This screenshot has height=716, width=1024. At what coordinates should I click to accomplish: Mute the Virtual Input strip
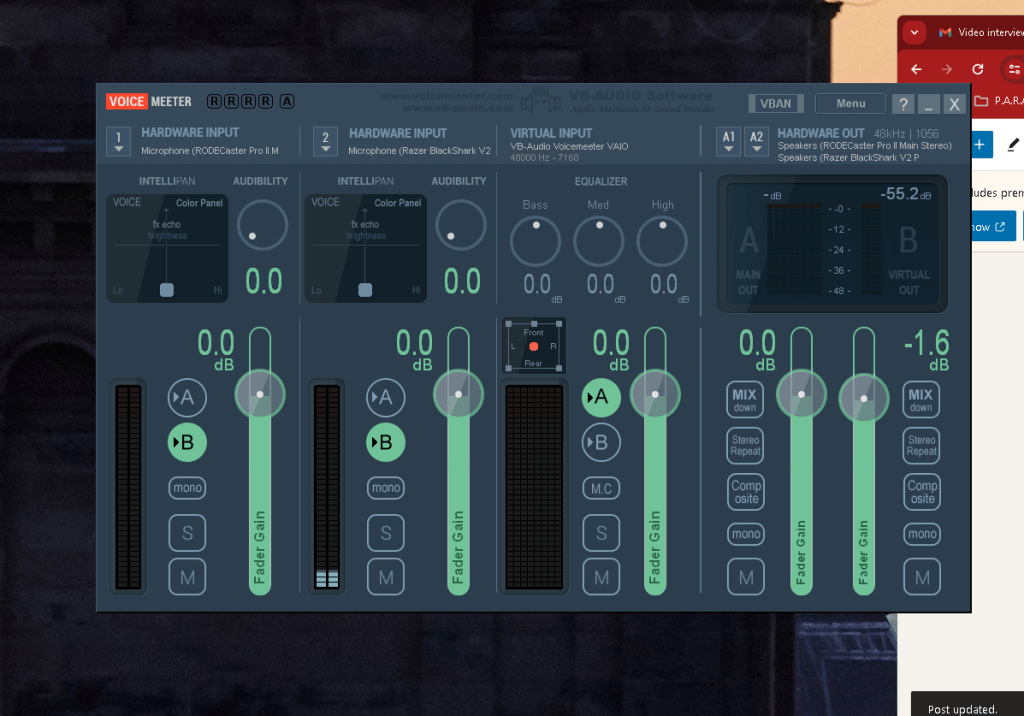point(601,578)
